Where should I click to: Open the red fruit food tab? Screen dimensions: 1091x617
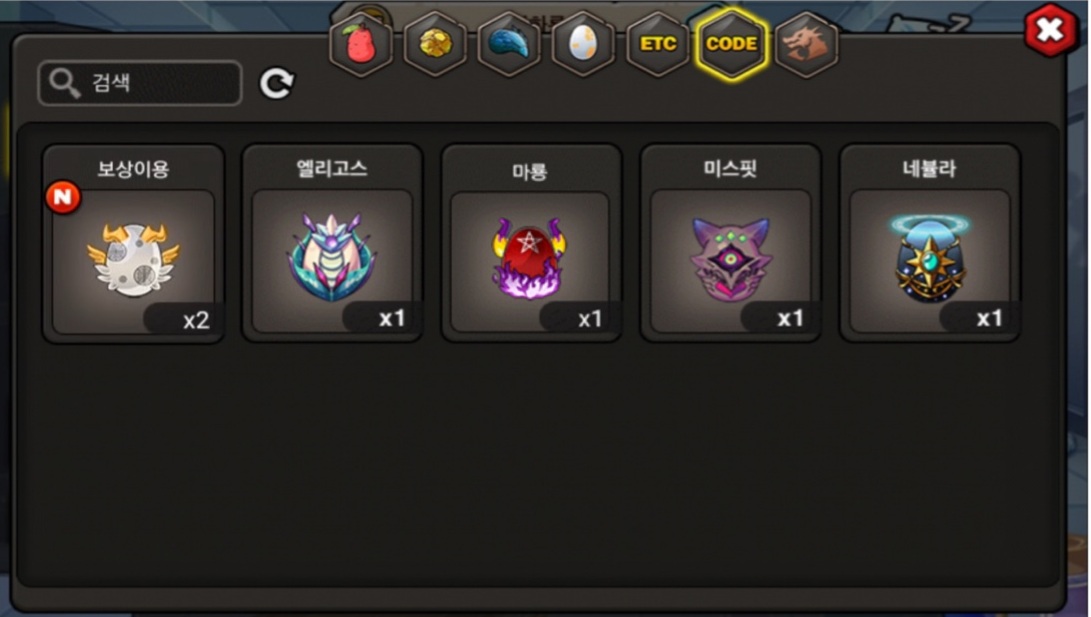[360, 45]
